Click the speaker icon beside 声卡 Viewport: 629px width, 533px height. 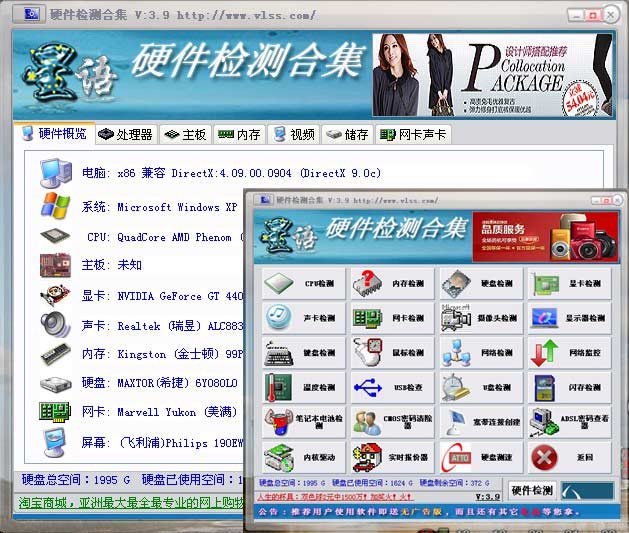(x=55, y=324)
